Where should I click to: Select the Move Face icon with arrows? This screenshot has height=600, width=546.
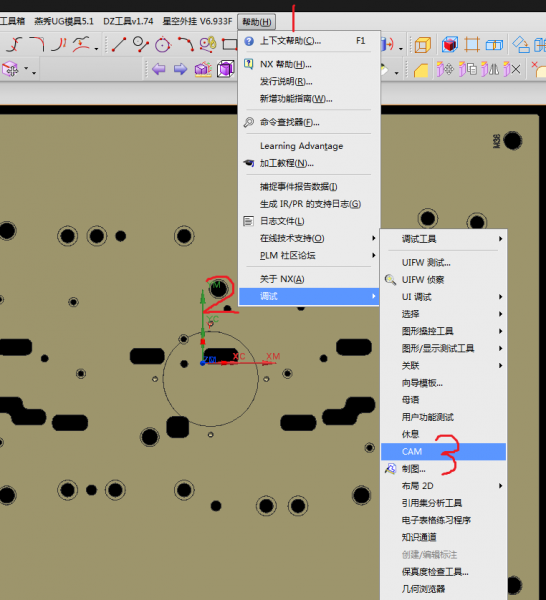[x=445, y=69]
